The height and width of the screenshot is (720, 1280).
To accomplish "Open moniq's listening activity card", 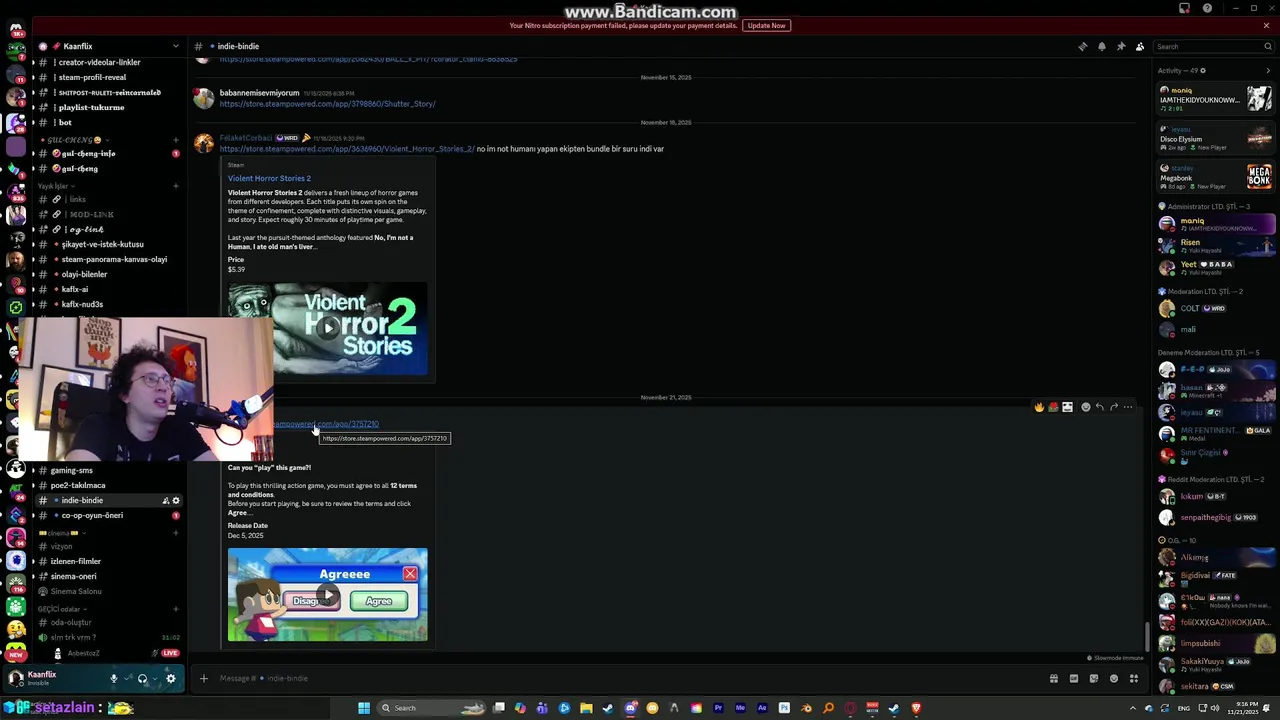I will tap(1215, 99).
